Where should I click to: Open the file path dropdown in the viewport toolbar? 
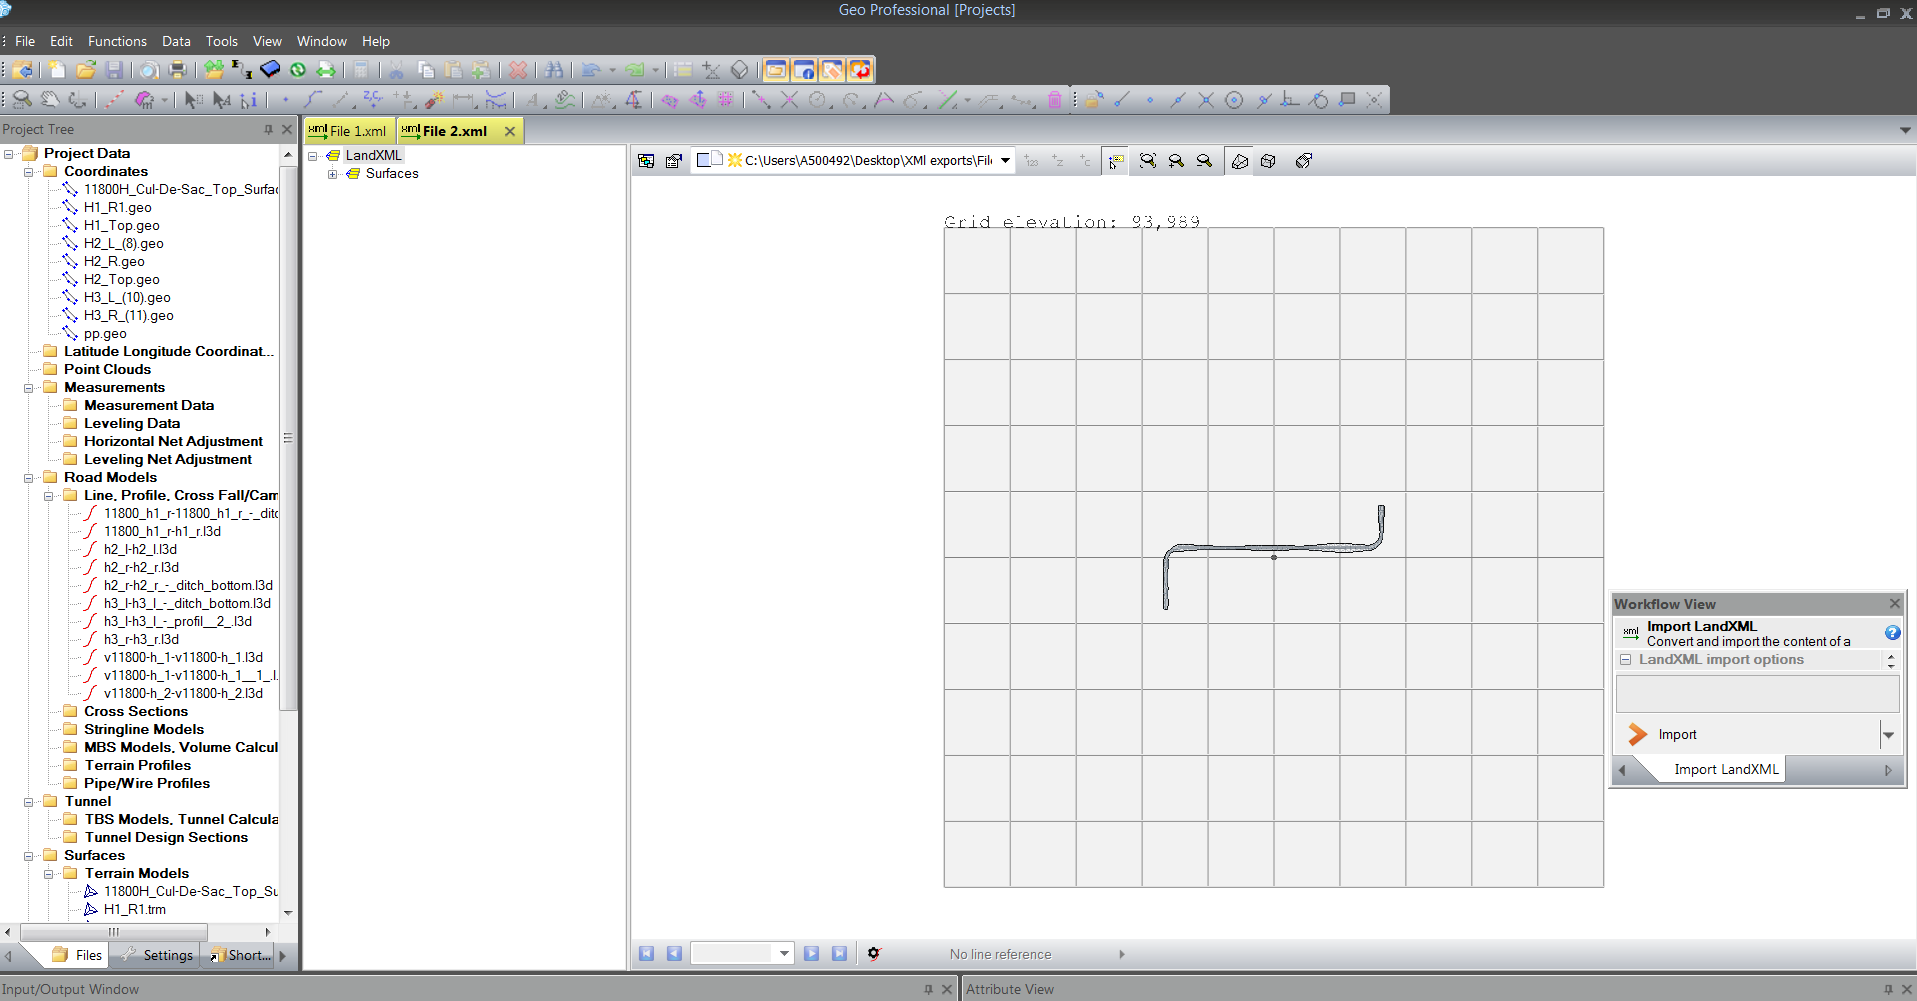(1005, 160)
